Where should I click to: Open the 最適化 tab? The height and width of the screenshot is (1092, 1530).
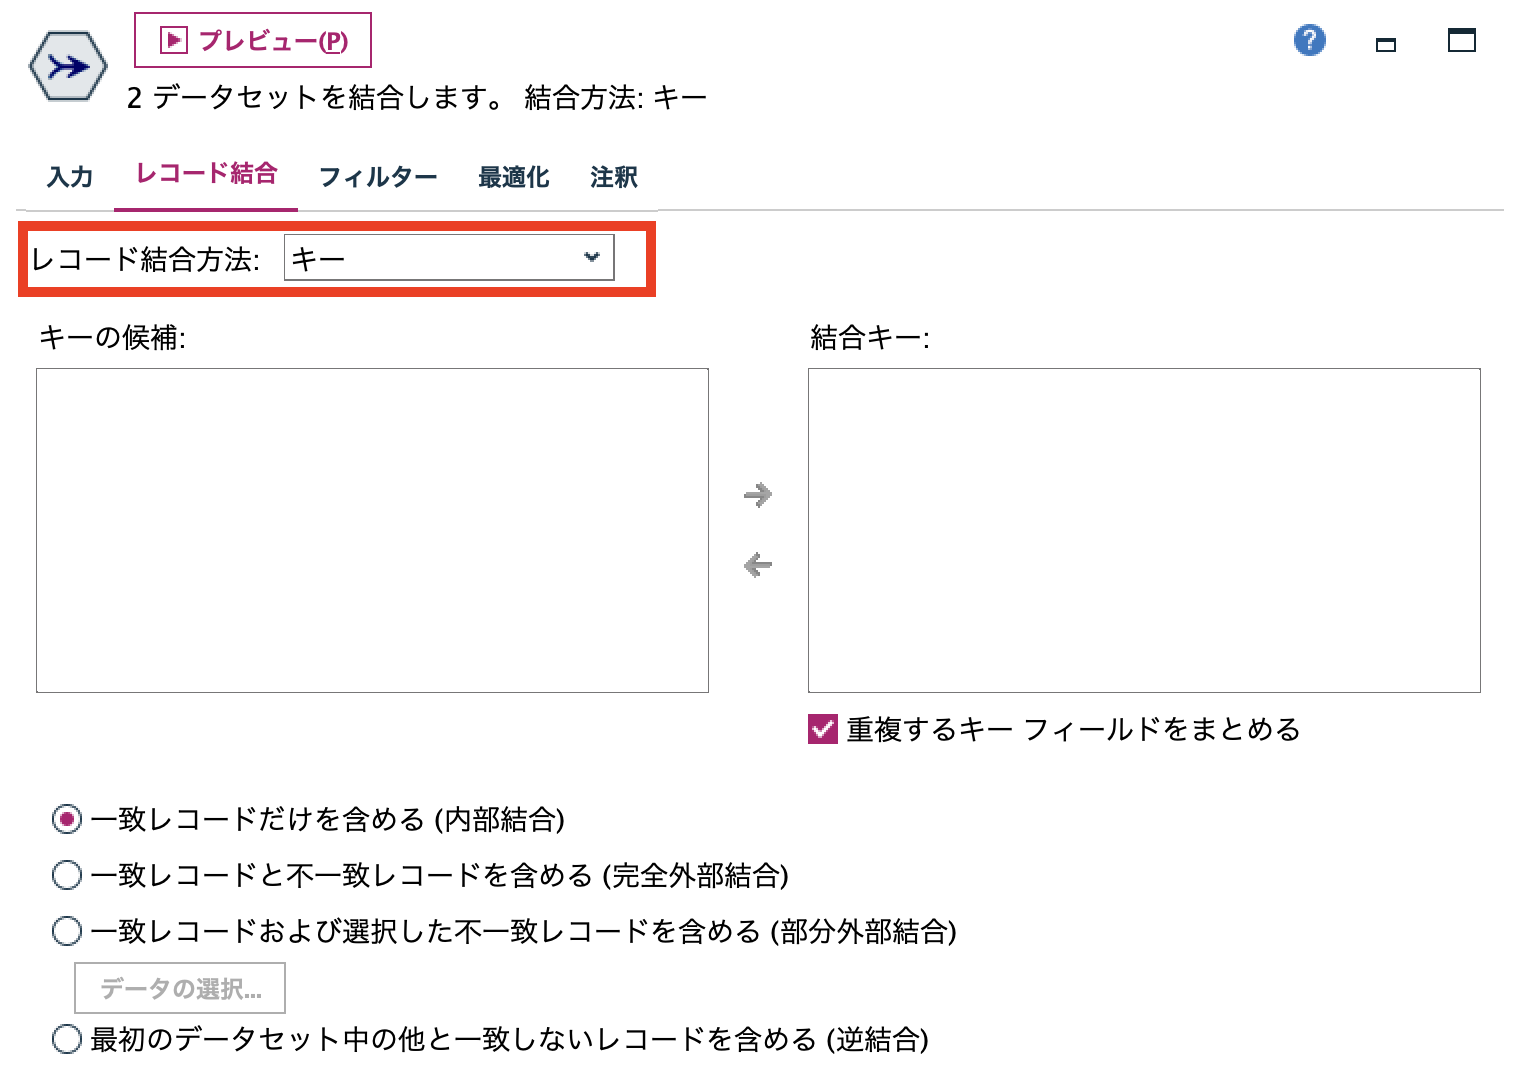[x=513, y=176]
